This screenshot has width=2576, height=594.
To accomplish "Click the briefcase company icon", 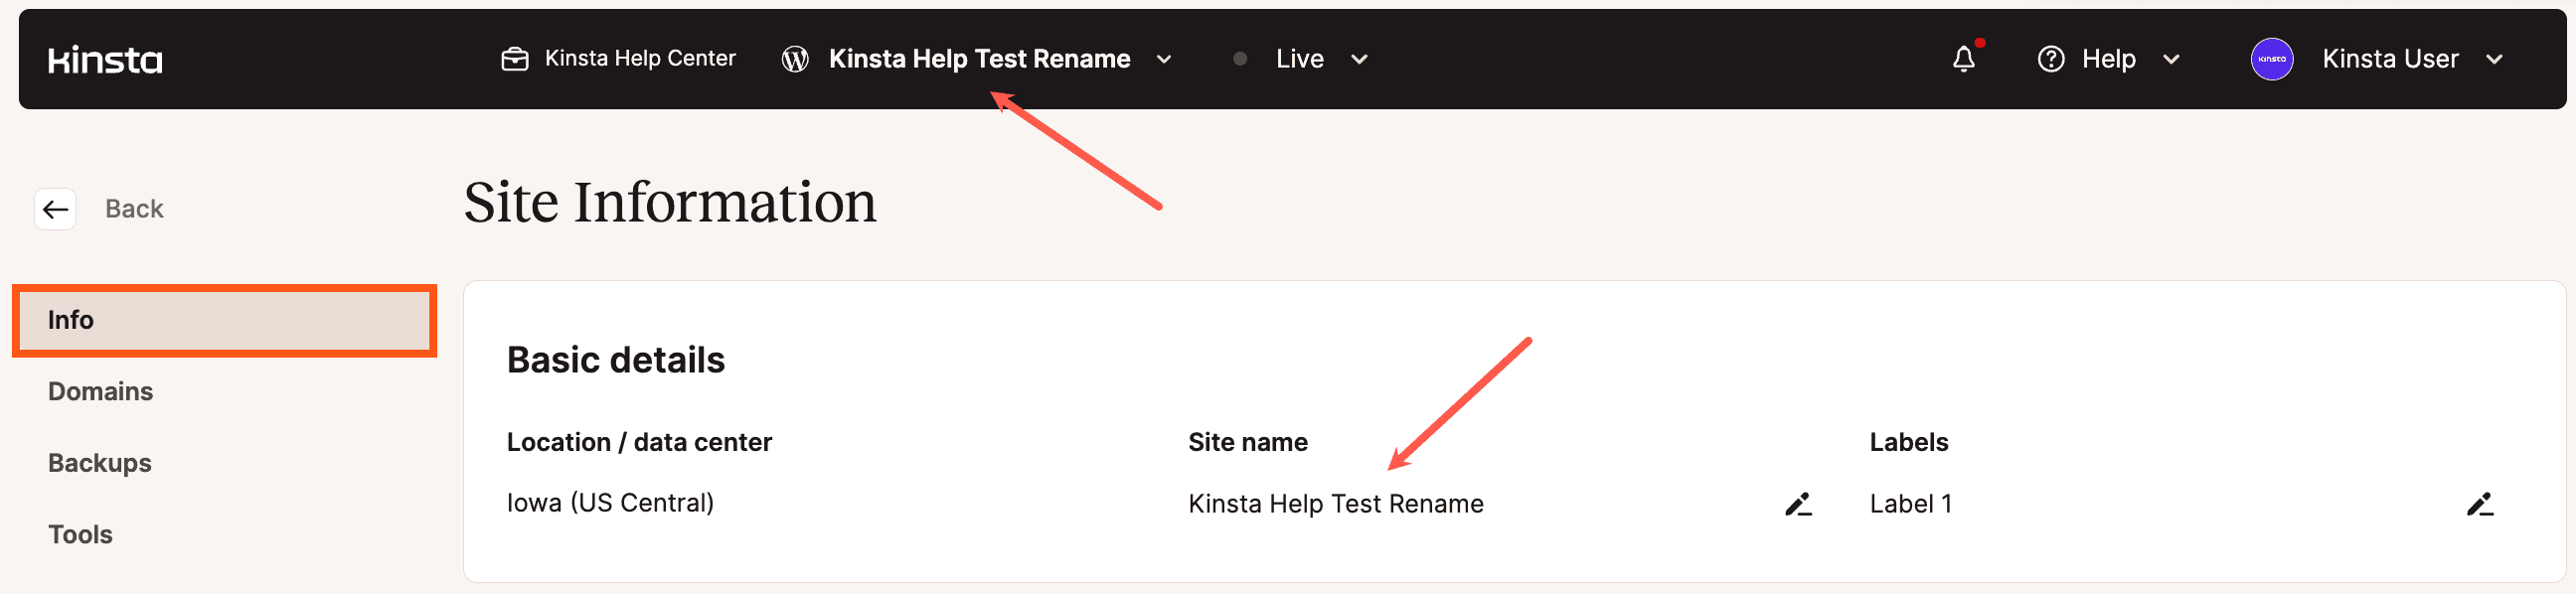I will 514,60.
